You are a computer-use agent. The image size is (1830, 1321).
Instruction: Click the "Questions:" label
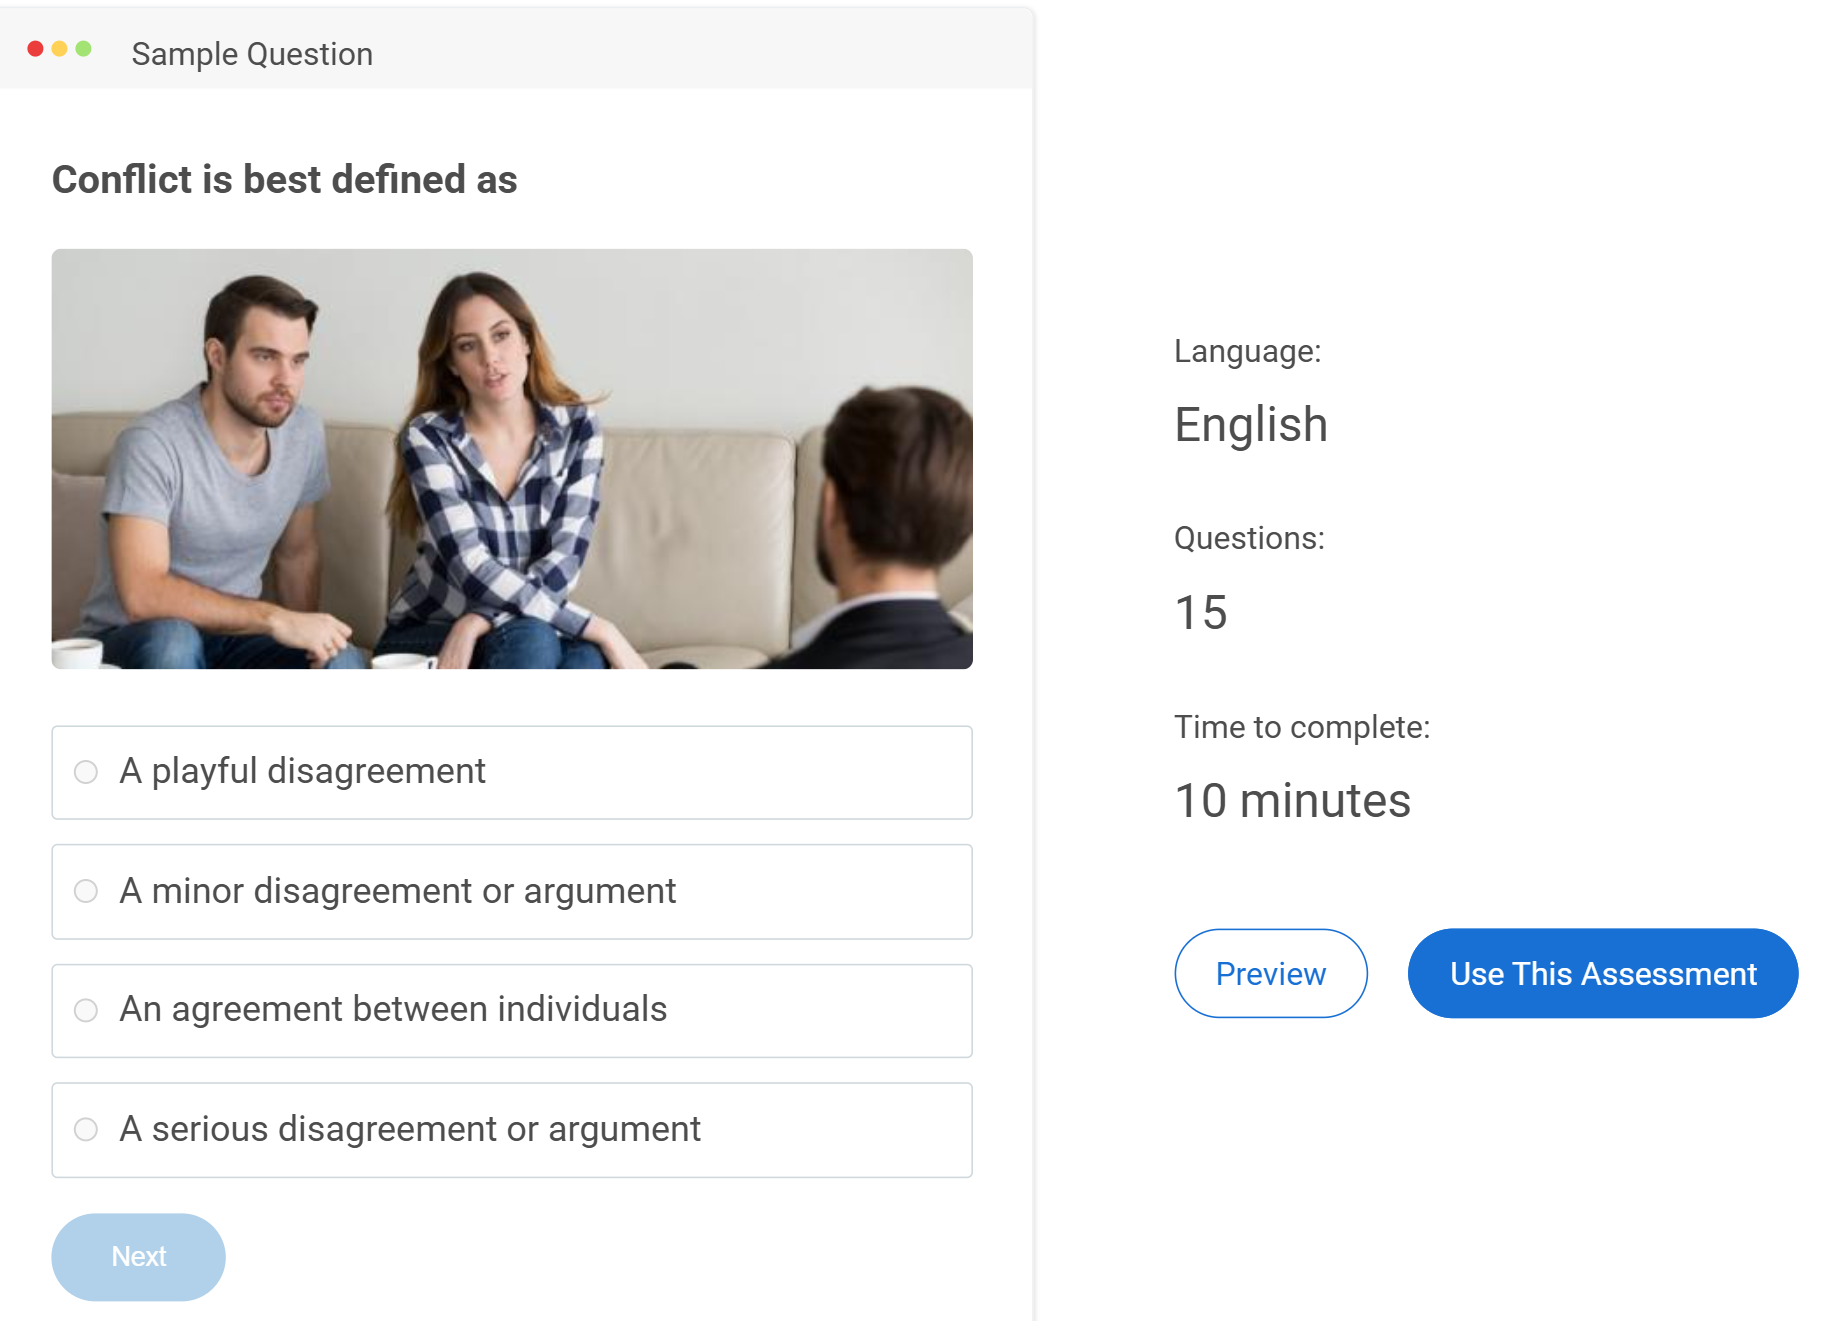pos(1249,538)
